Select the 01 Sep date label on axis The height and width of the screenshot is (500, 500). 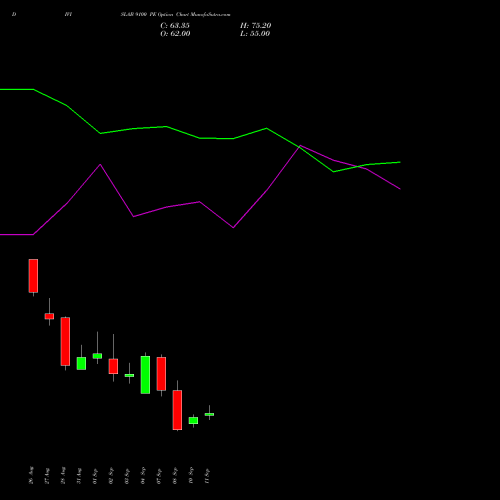(x=95, y=476)
